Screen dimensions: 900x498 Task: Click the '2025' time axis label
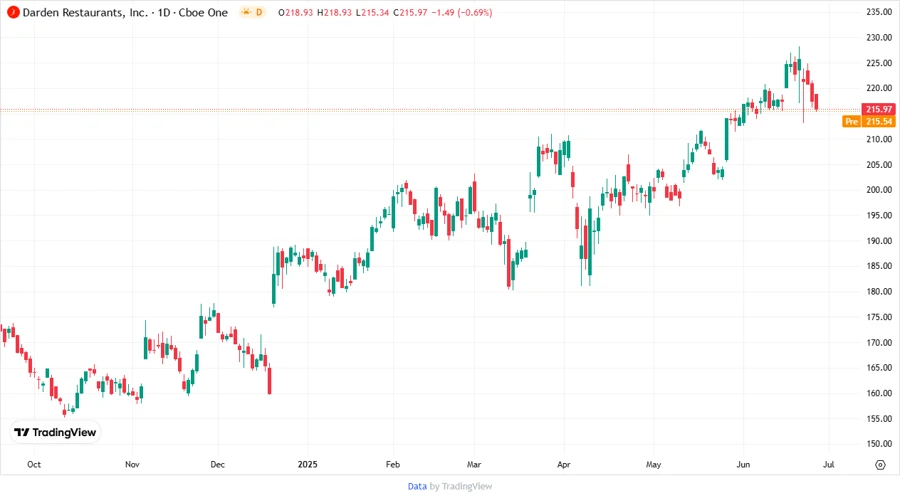point(307,464)
